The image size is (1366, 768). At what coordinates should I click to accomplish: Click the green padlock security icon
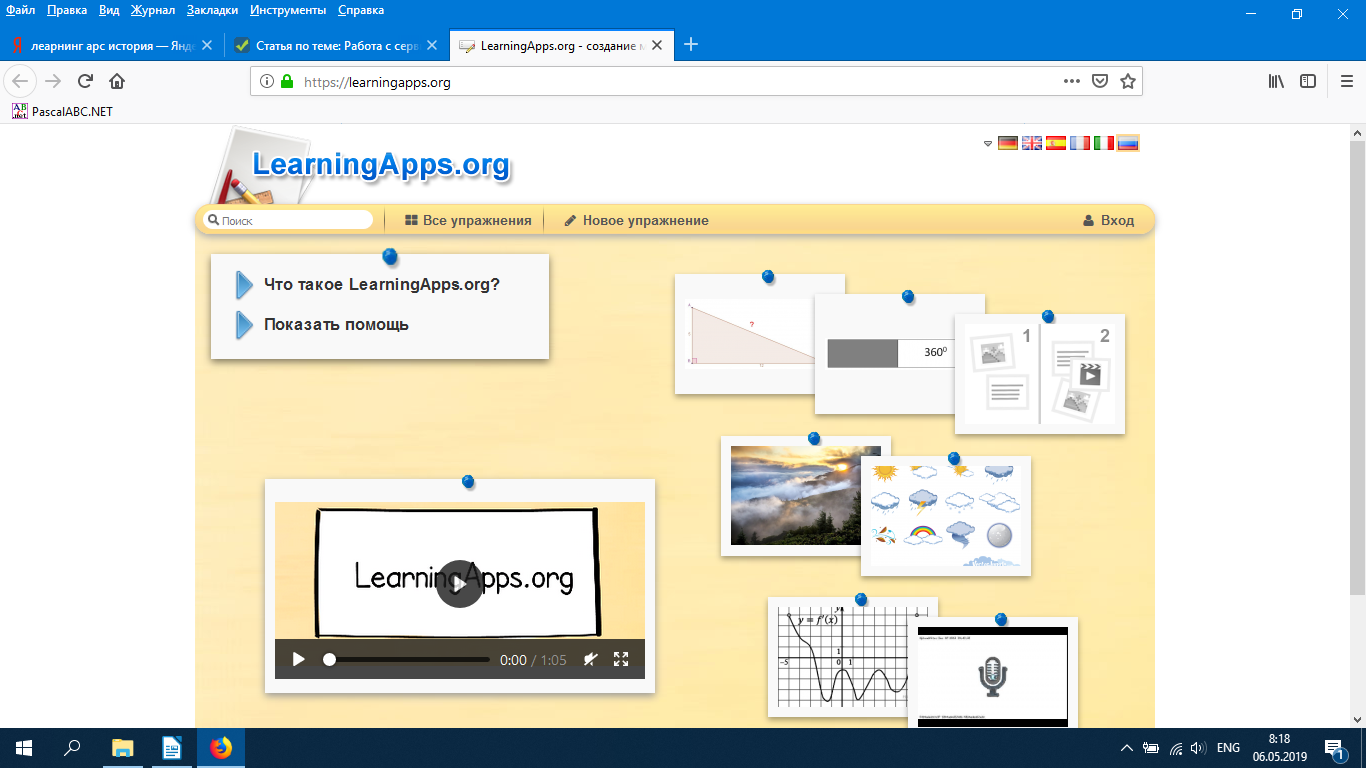pos(287,82)
